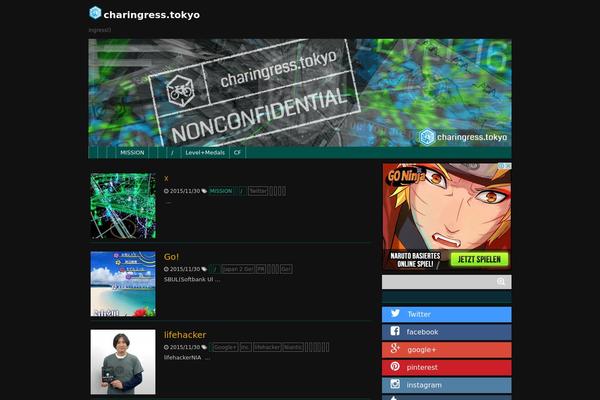The image size is (600, 400).
Task: Open the post titled X
Action: click(166, 178)
